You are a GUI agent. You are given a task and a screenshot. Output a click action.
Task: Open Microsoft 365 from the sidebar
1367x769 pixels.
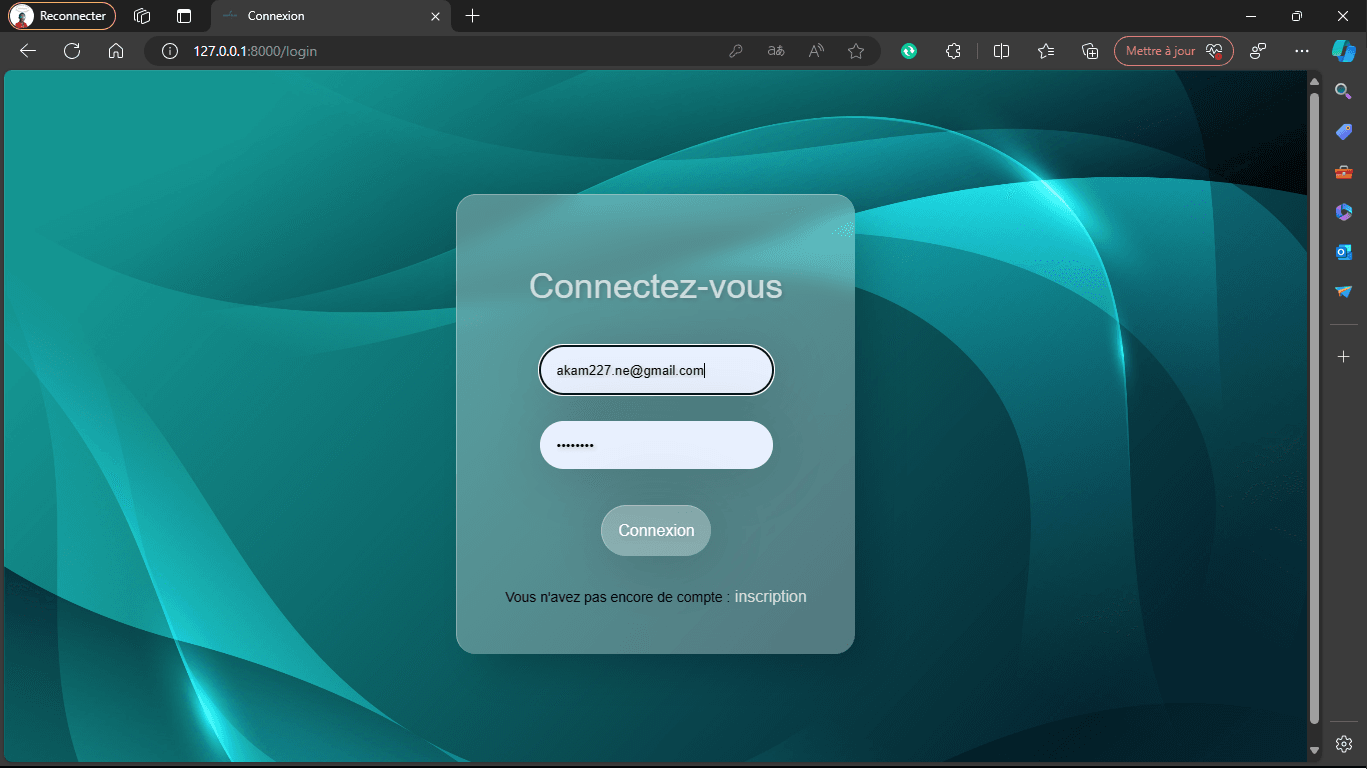(1344, 212)
